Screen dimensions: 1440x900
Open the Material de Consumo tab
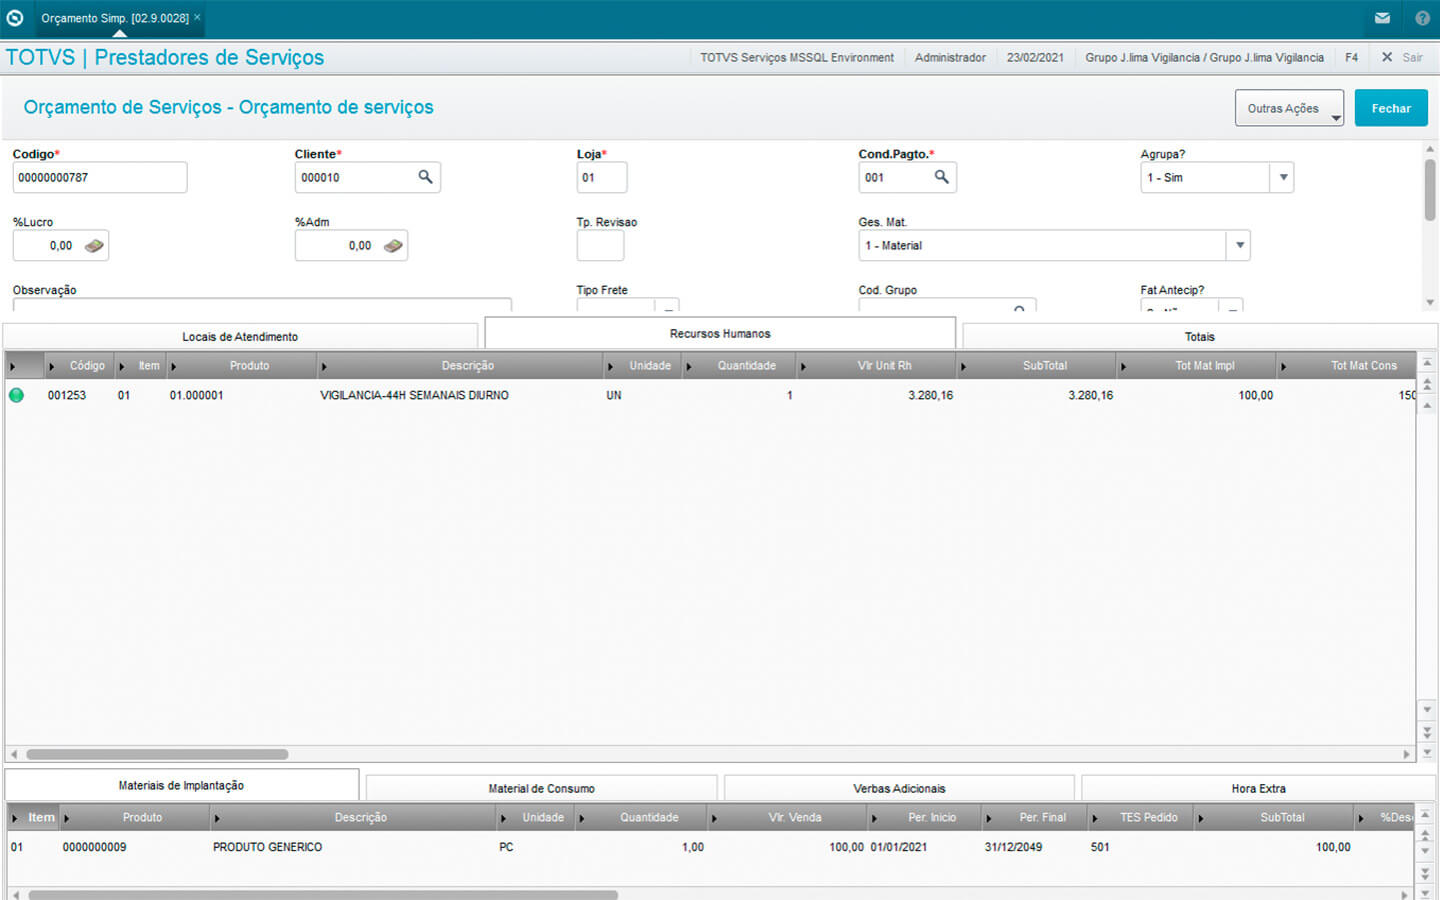[x=541, y=789]
